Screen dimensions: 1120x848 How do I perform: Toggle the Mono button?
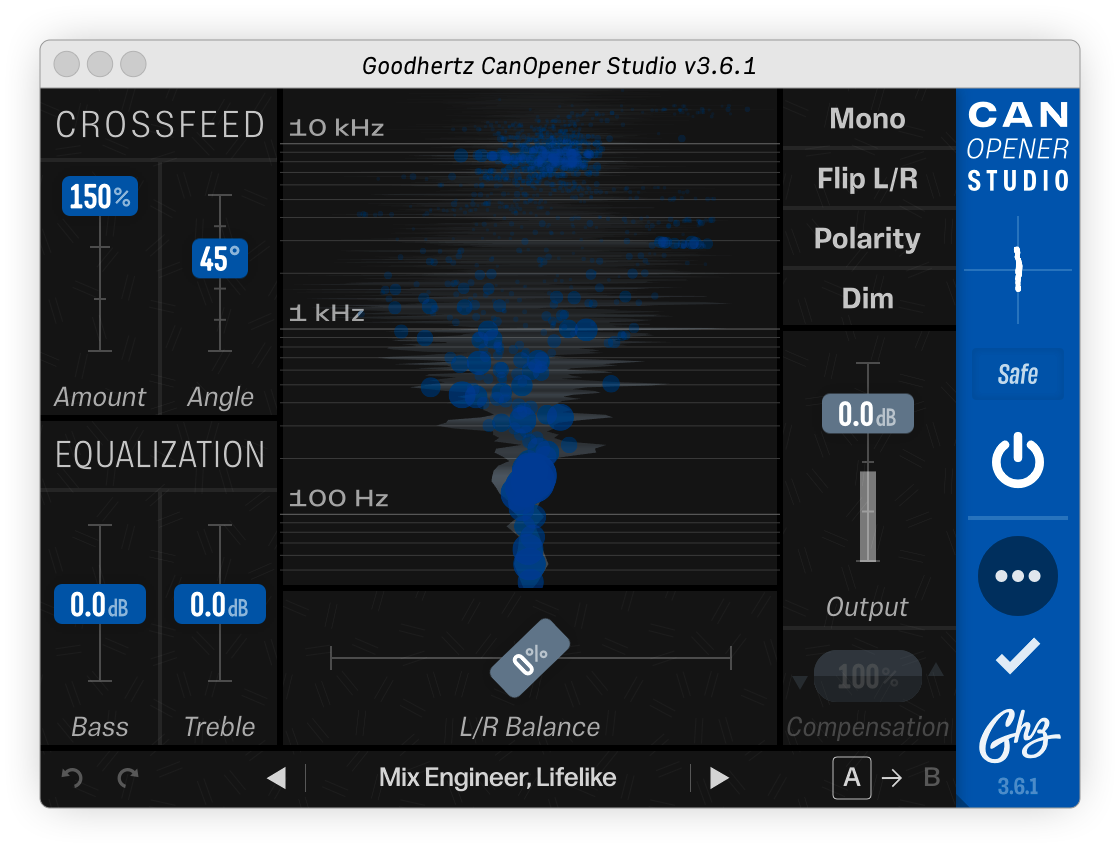tap(869, 119)
